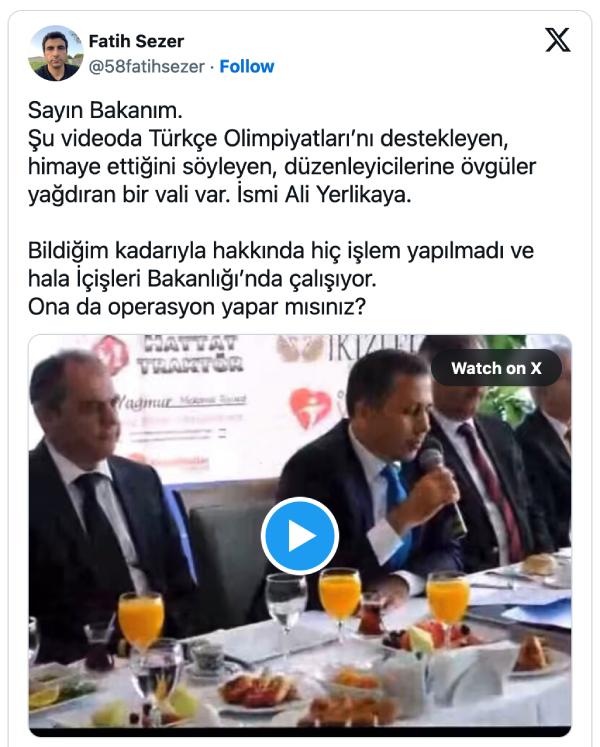Screen dimensions: 600x747
Task: Click the black bar at the video's bottom edge
Action: point(300,731)
